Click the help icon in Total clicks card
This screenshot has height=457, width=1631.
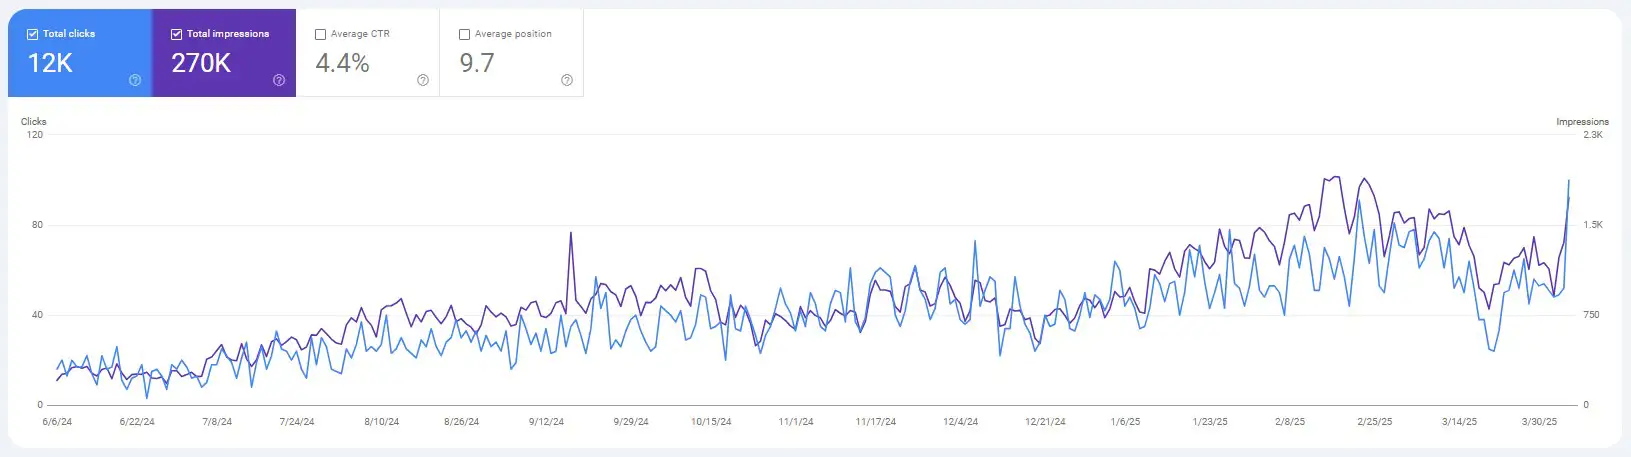tap(135, 80)
